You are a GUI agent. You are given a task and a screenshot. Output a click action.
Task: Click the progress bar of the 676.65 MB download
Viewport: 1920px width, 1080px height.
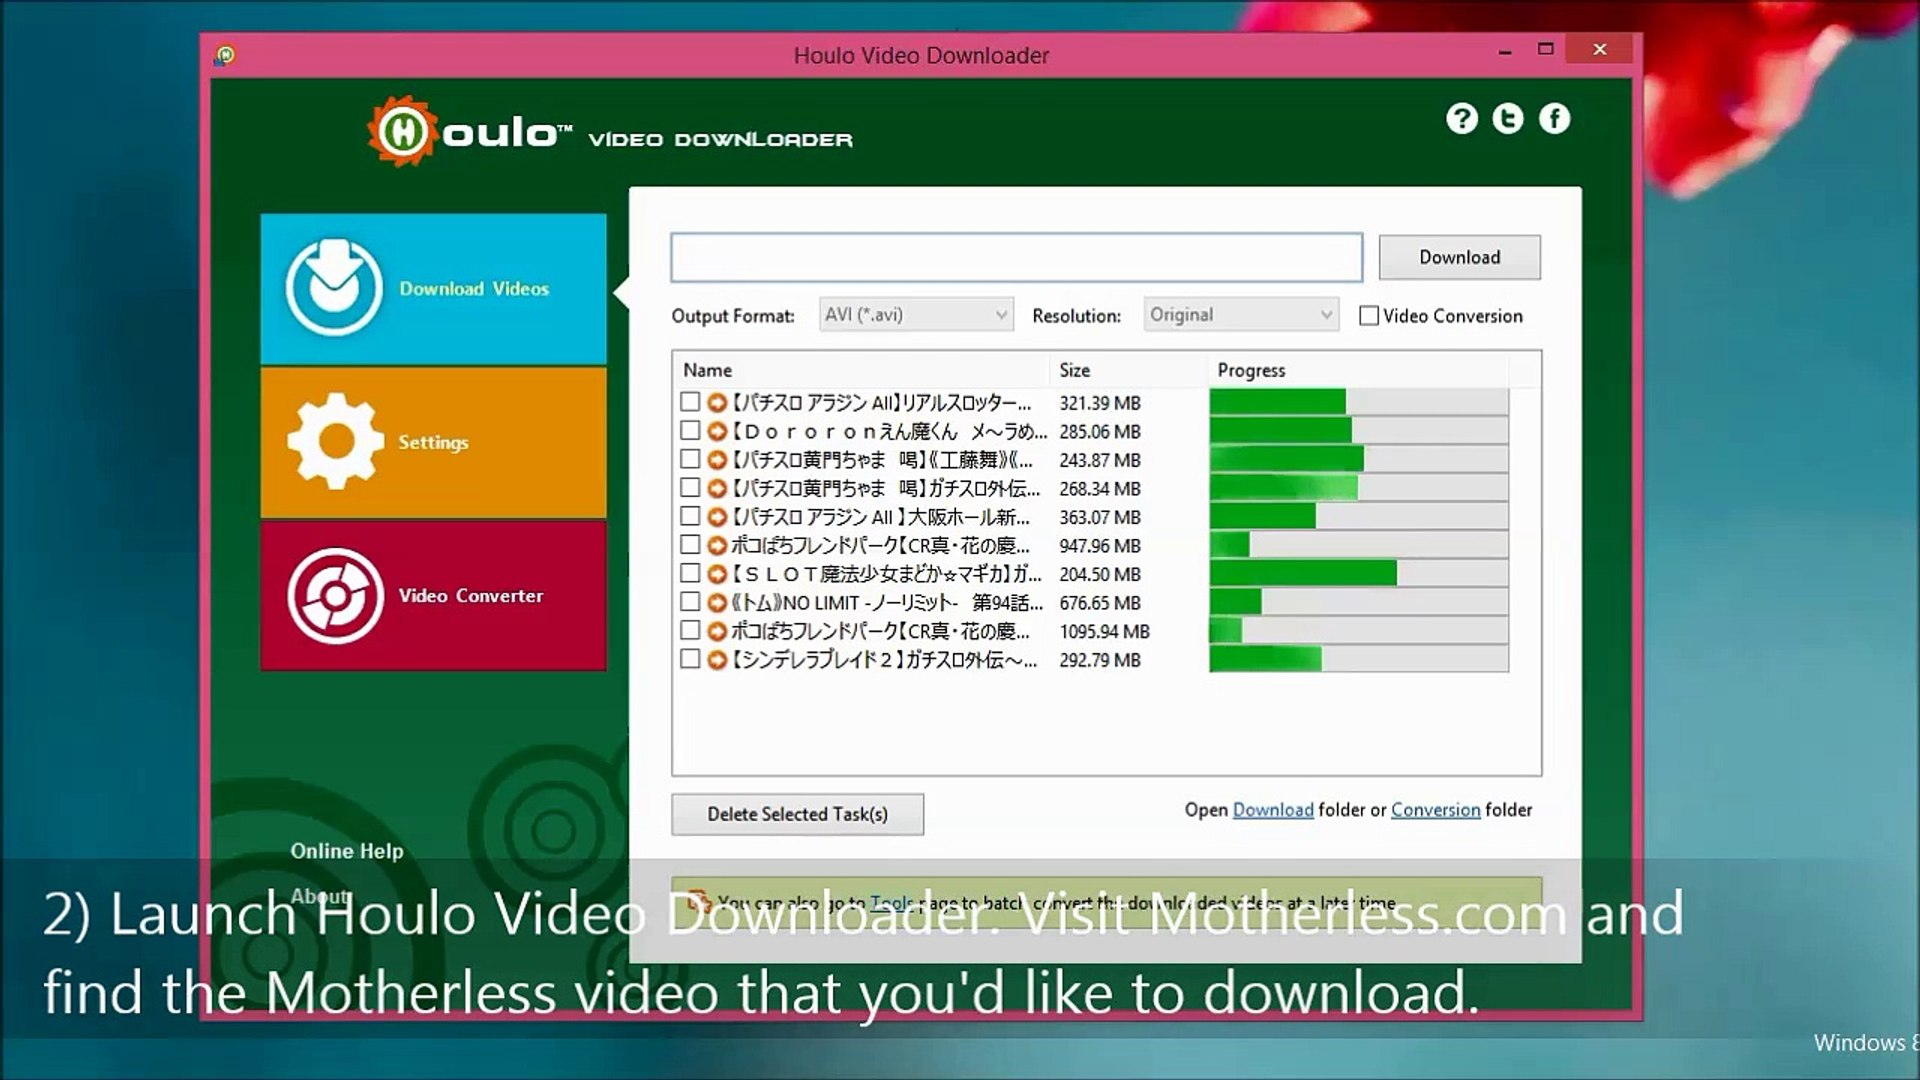1358,602
